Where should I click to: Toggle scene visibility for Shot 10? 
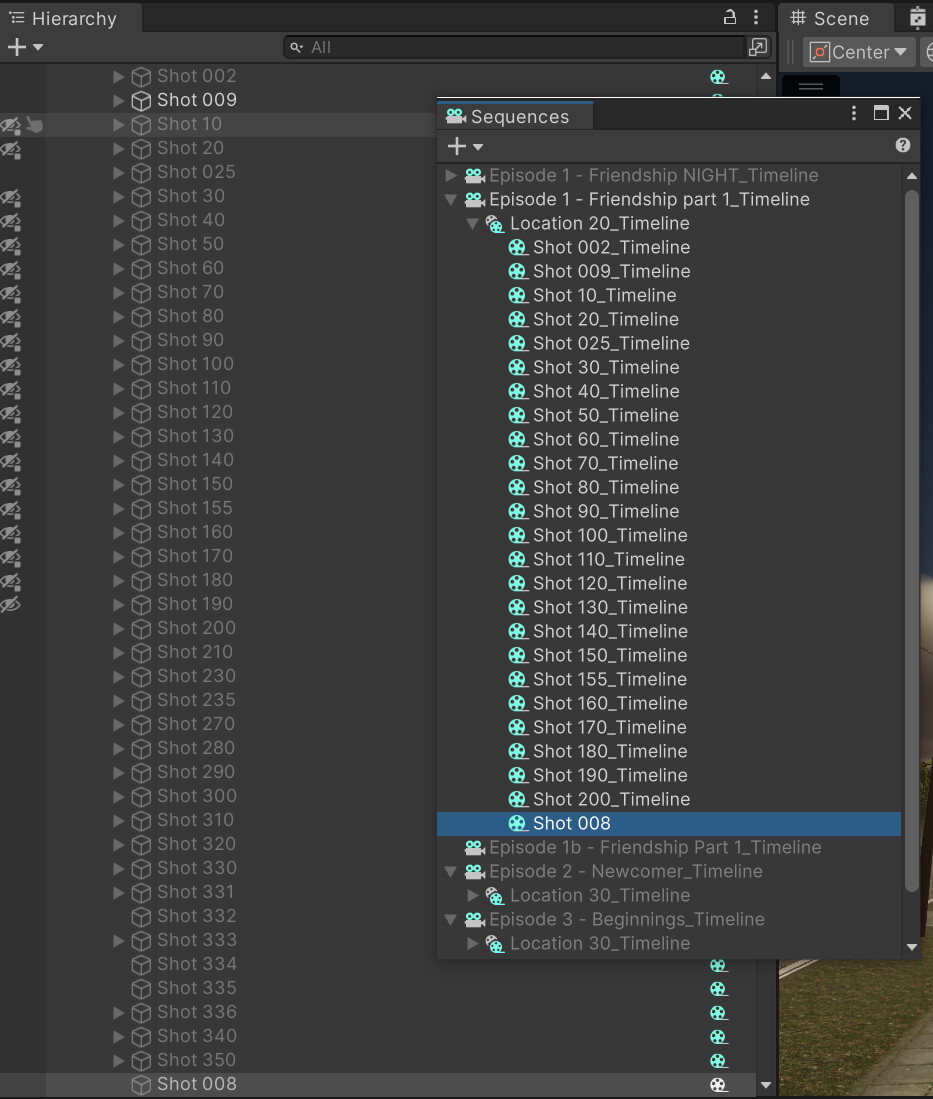[x=10, y=124]
